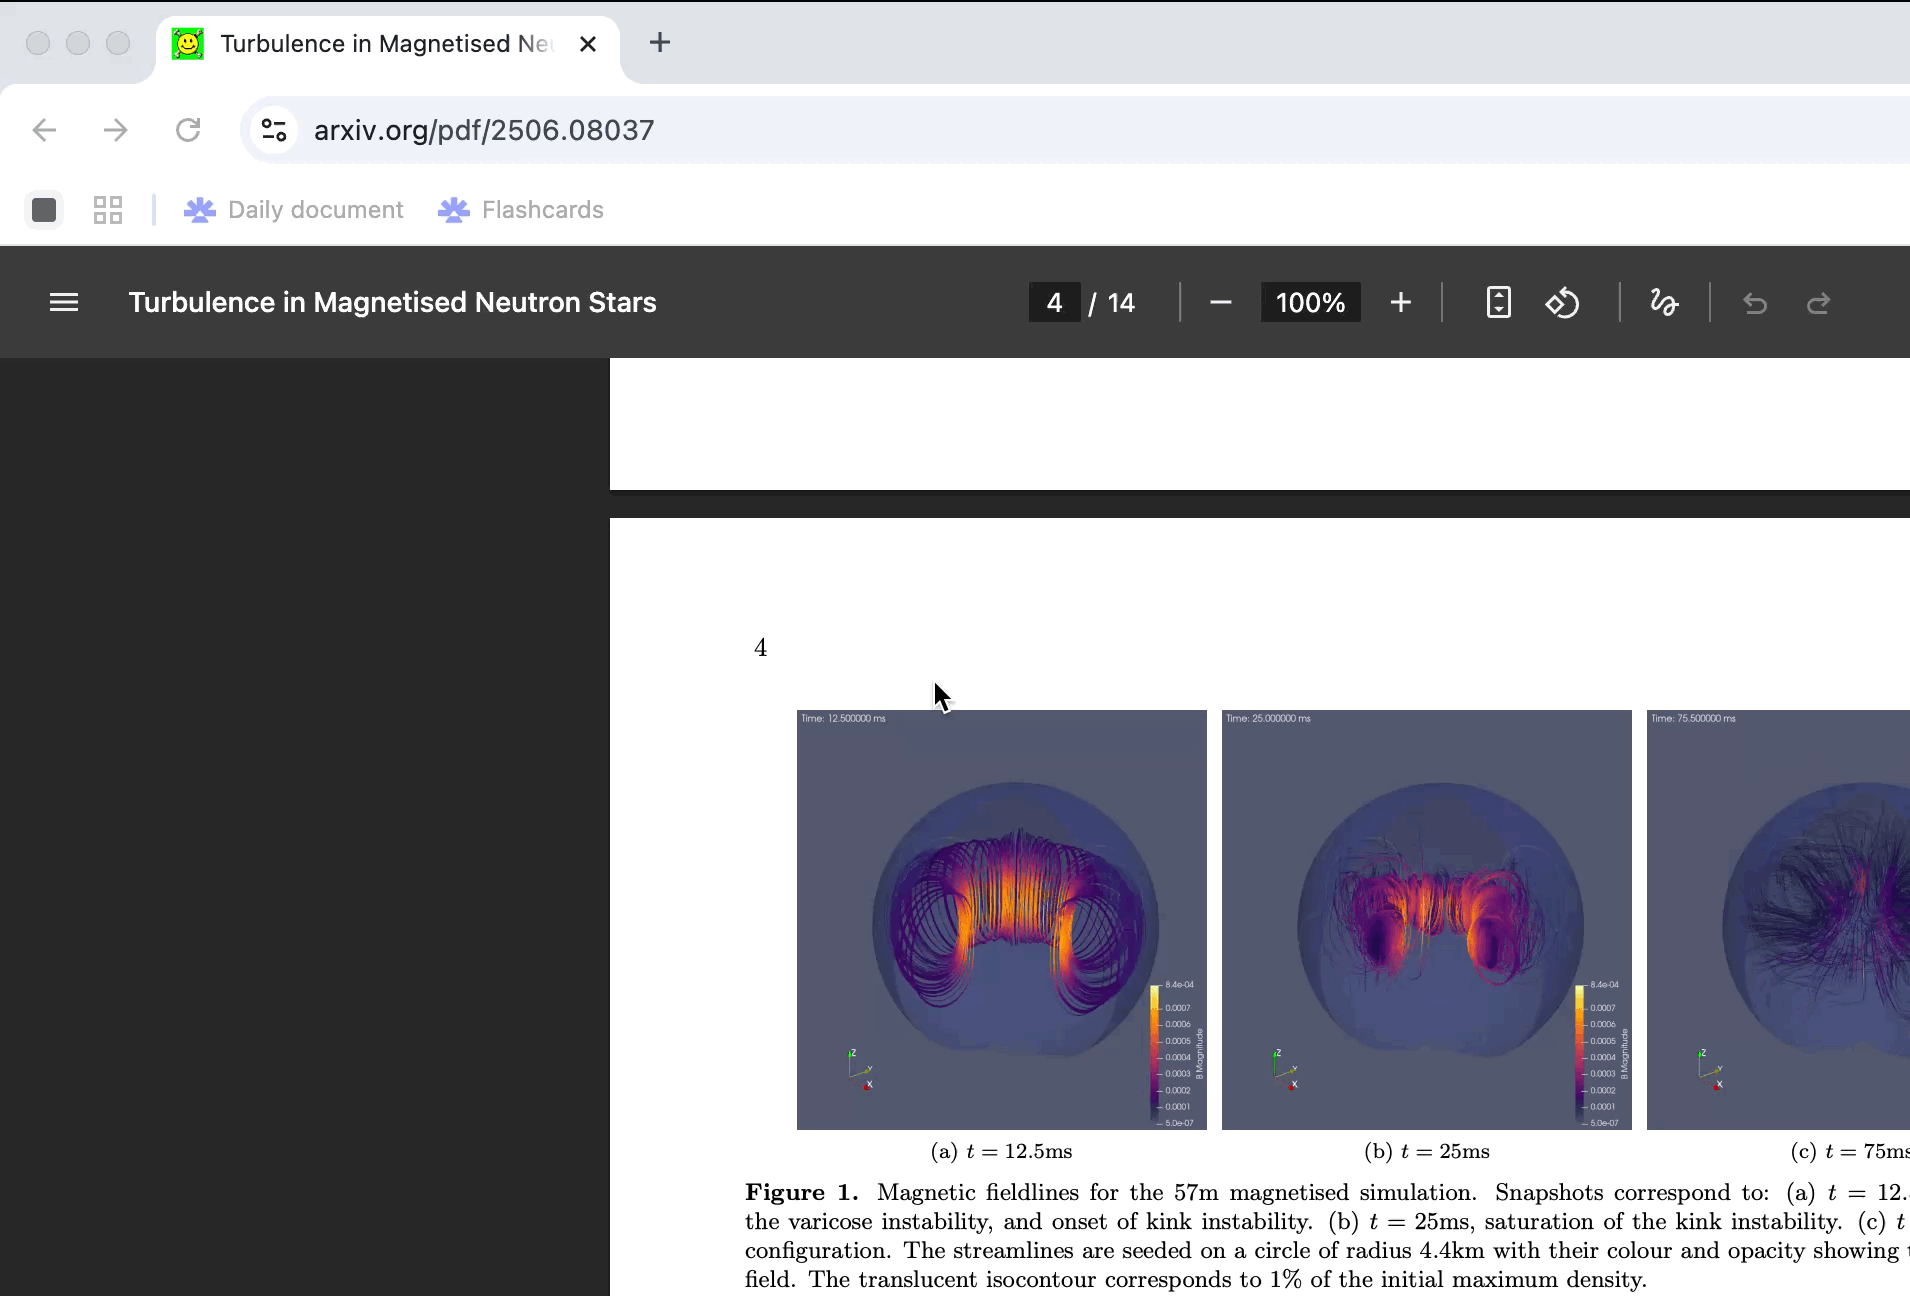Click the 100% zoom level field
Viewport: 1910px width, 1296px height.
click(1310, 302)
